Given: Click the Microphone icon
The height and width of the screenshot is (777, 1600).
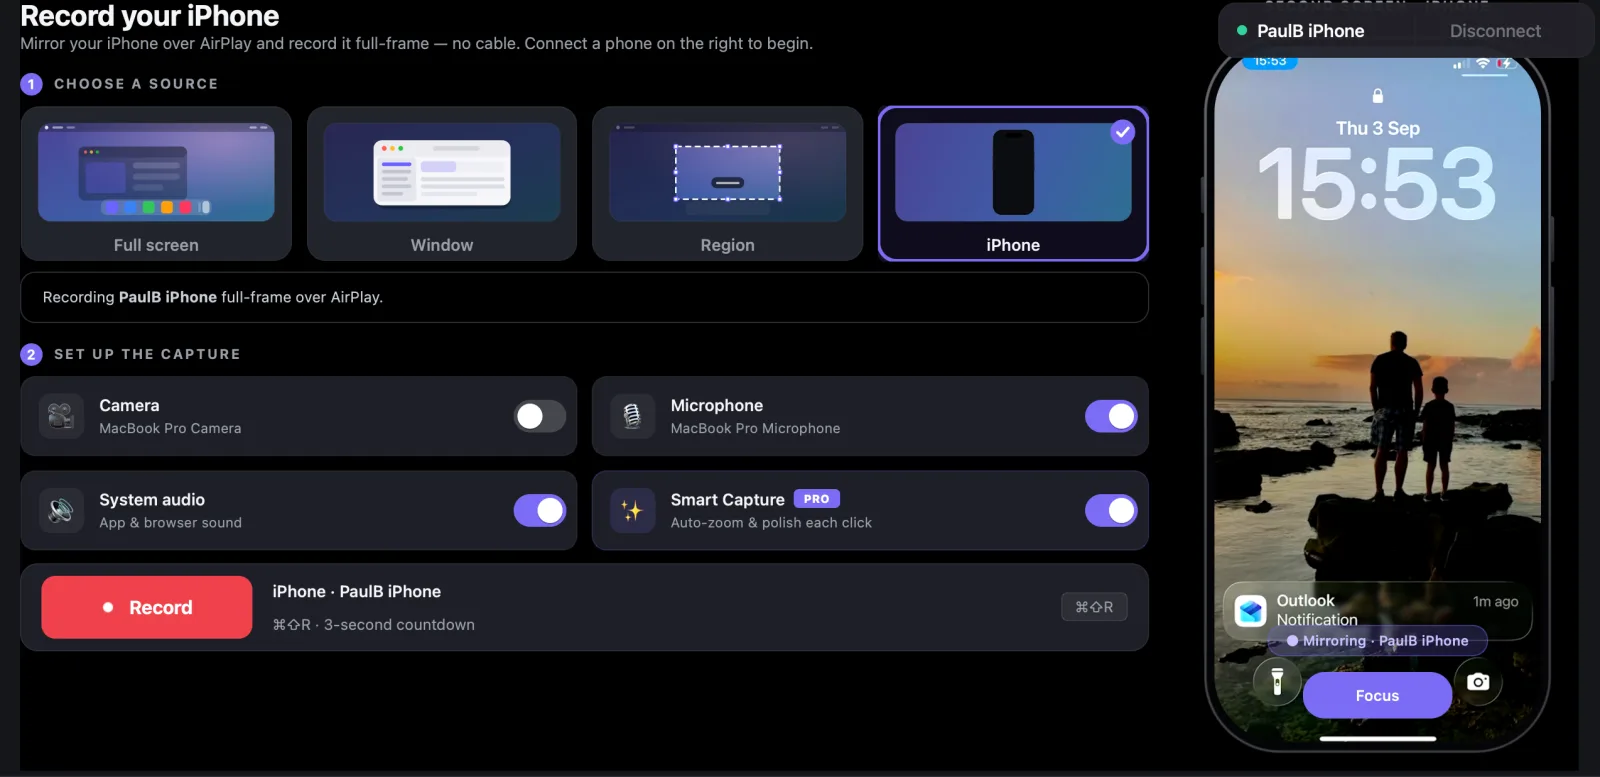Looking at the screenshot, I should tap(632, 416).
